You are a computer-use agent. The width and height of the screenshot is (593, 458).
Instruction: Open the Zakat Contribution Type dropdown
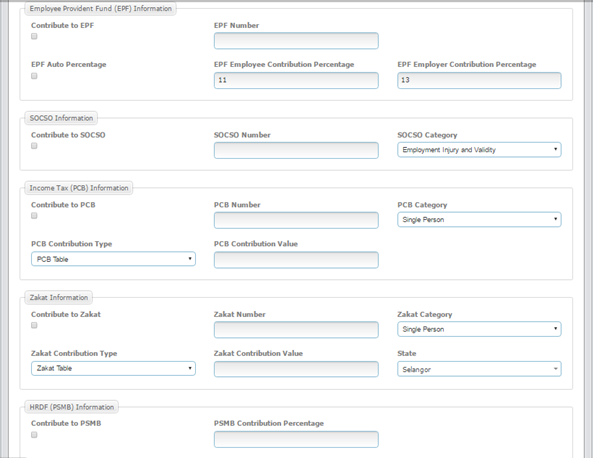click(113, 368)
